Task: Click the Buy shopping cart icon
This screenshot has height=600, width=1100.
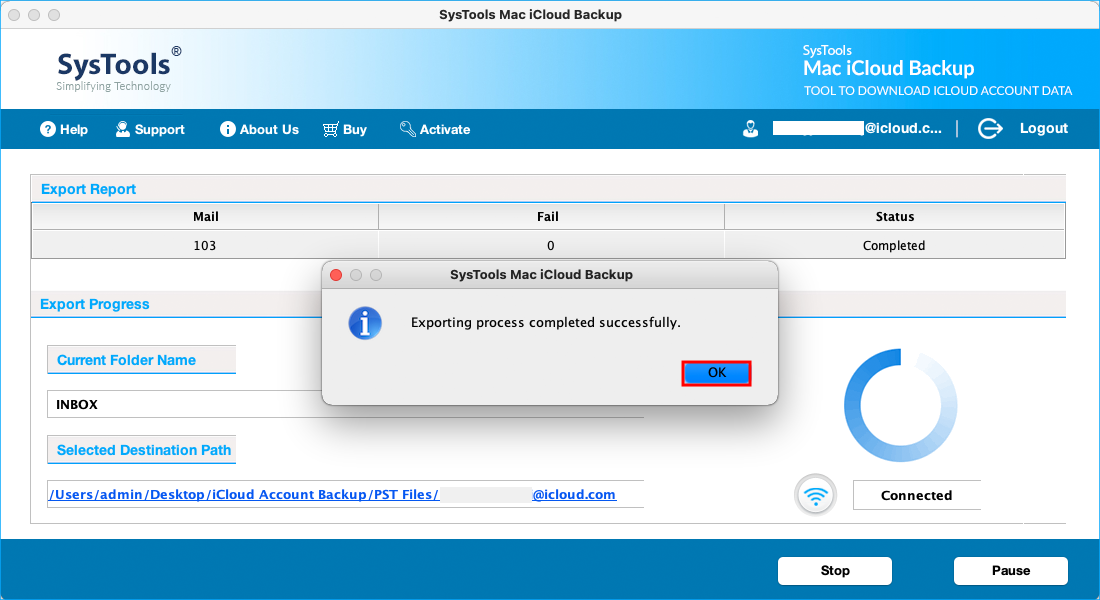Action: 330,129
